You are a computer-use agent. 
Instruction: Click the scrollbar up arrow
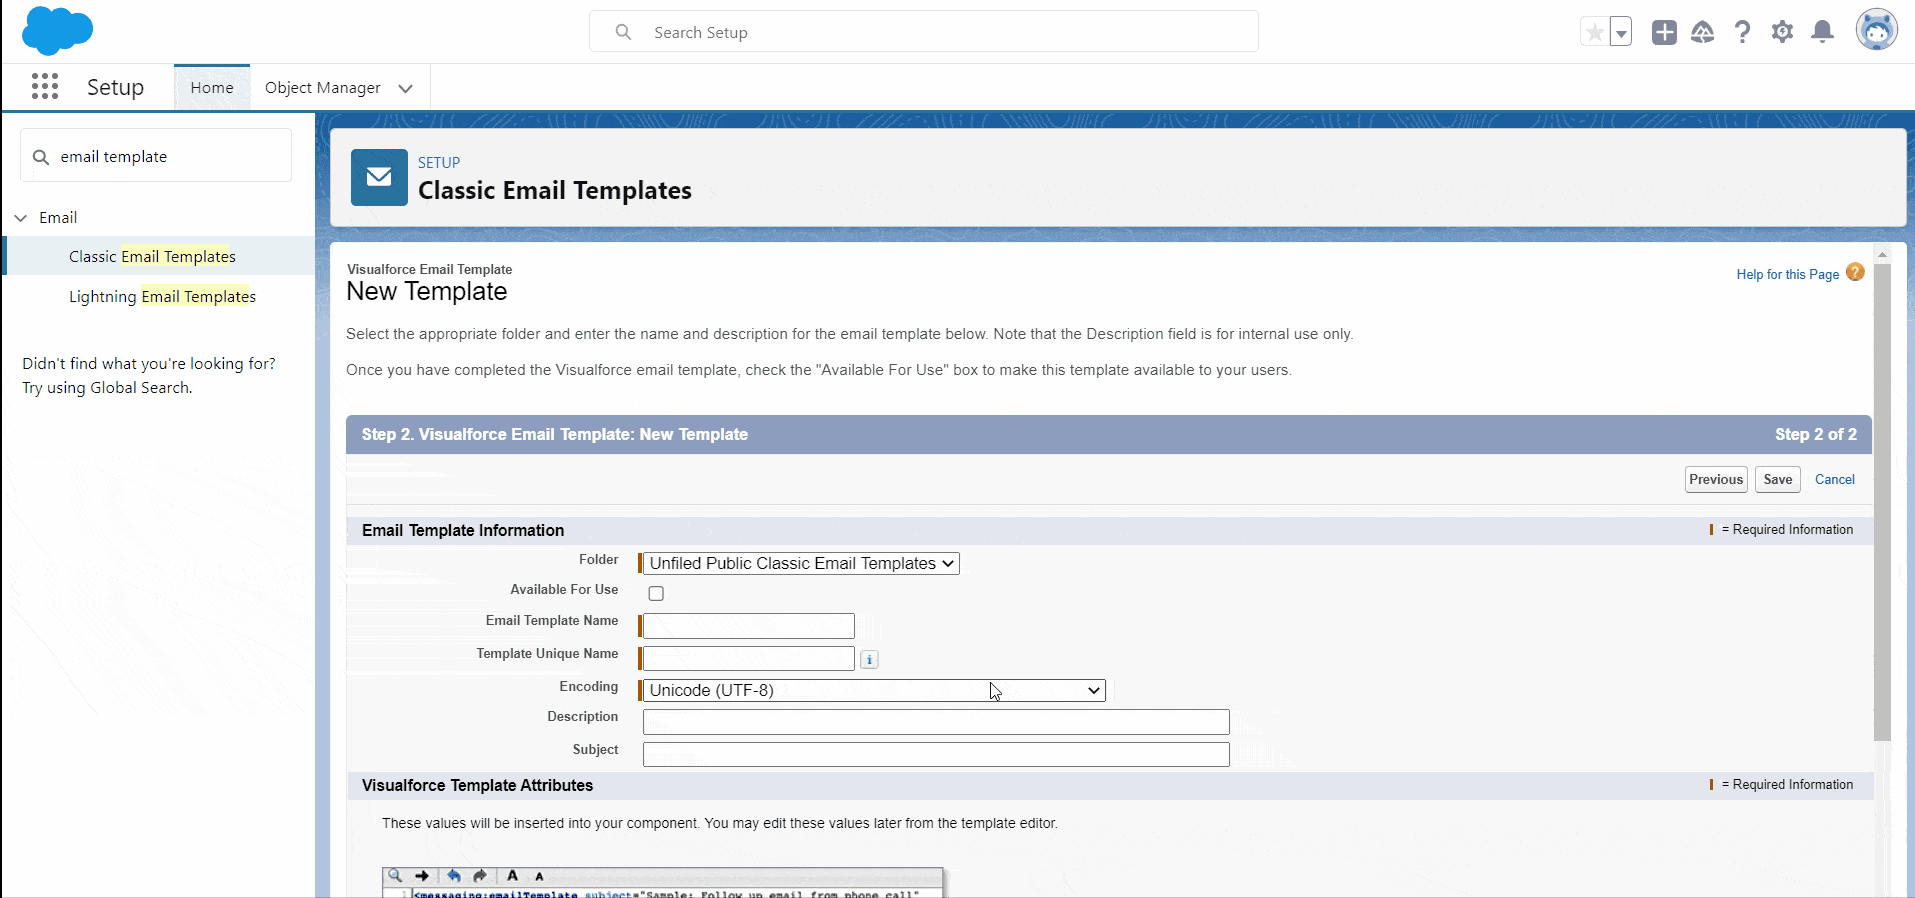coord(1882,255)
